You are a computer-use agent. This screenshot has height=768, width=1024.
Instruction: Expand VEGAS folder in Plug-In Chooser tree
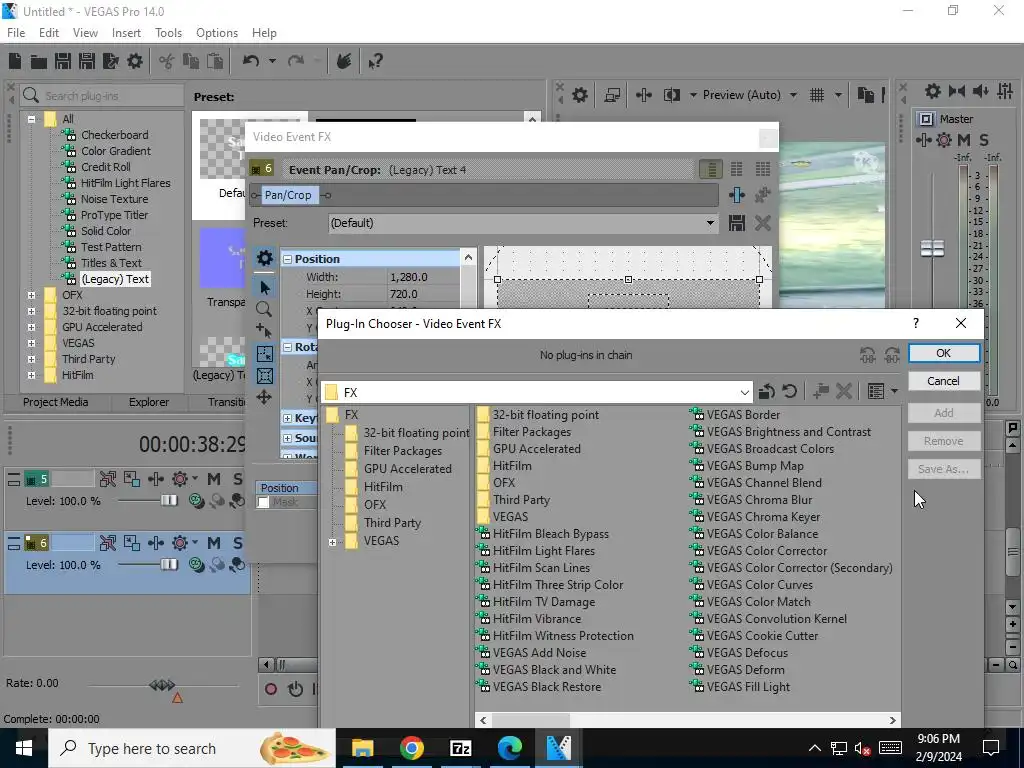click(332, 542)
